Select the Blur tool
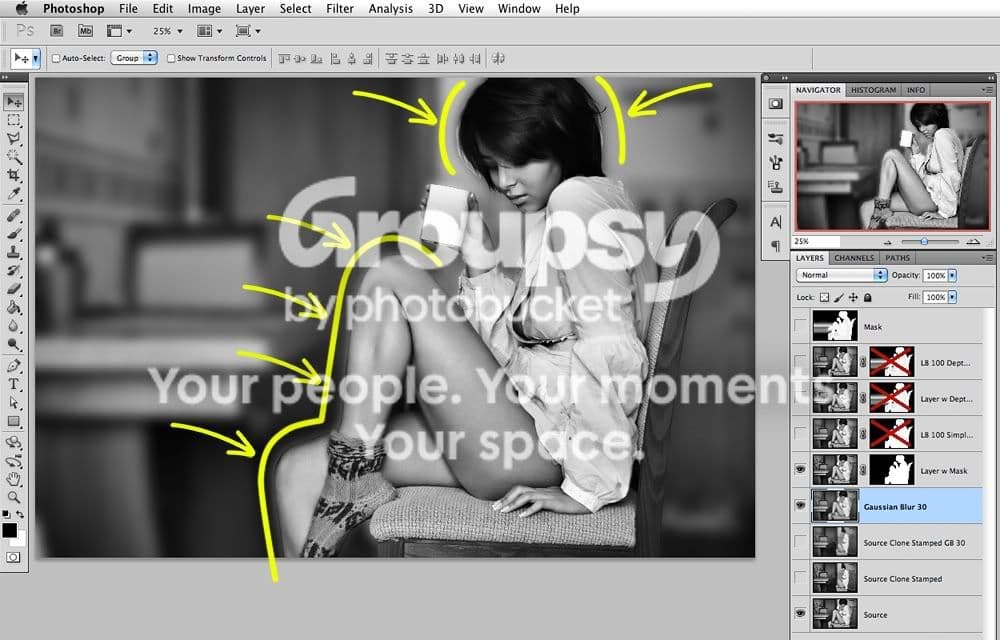Viewport: 1000px width, 640px height. pos(13,326)
